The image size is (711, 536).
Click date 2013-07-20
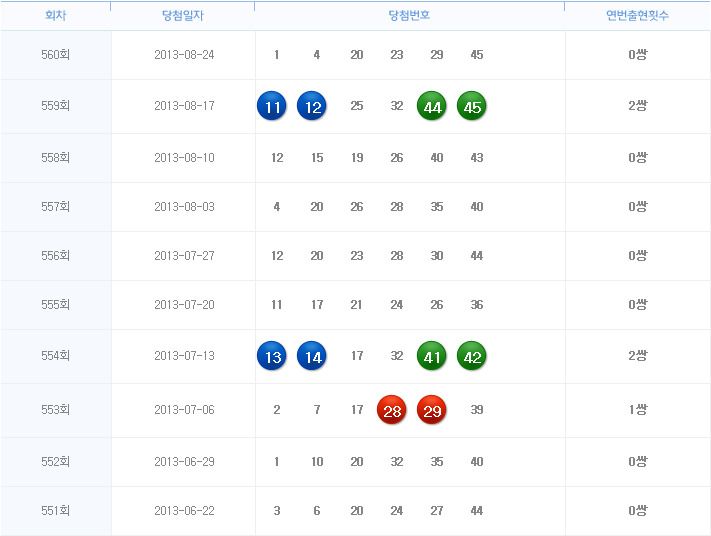coord(184,305)
